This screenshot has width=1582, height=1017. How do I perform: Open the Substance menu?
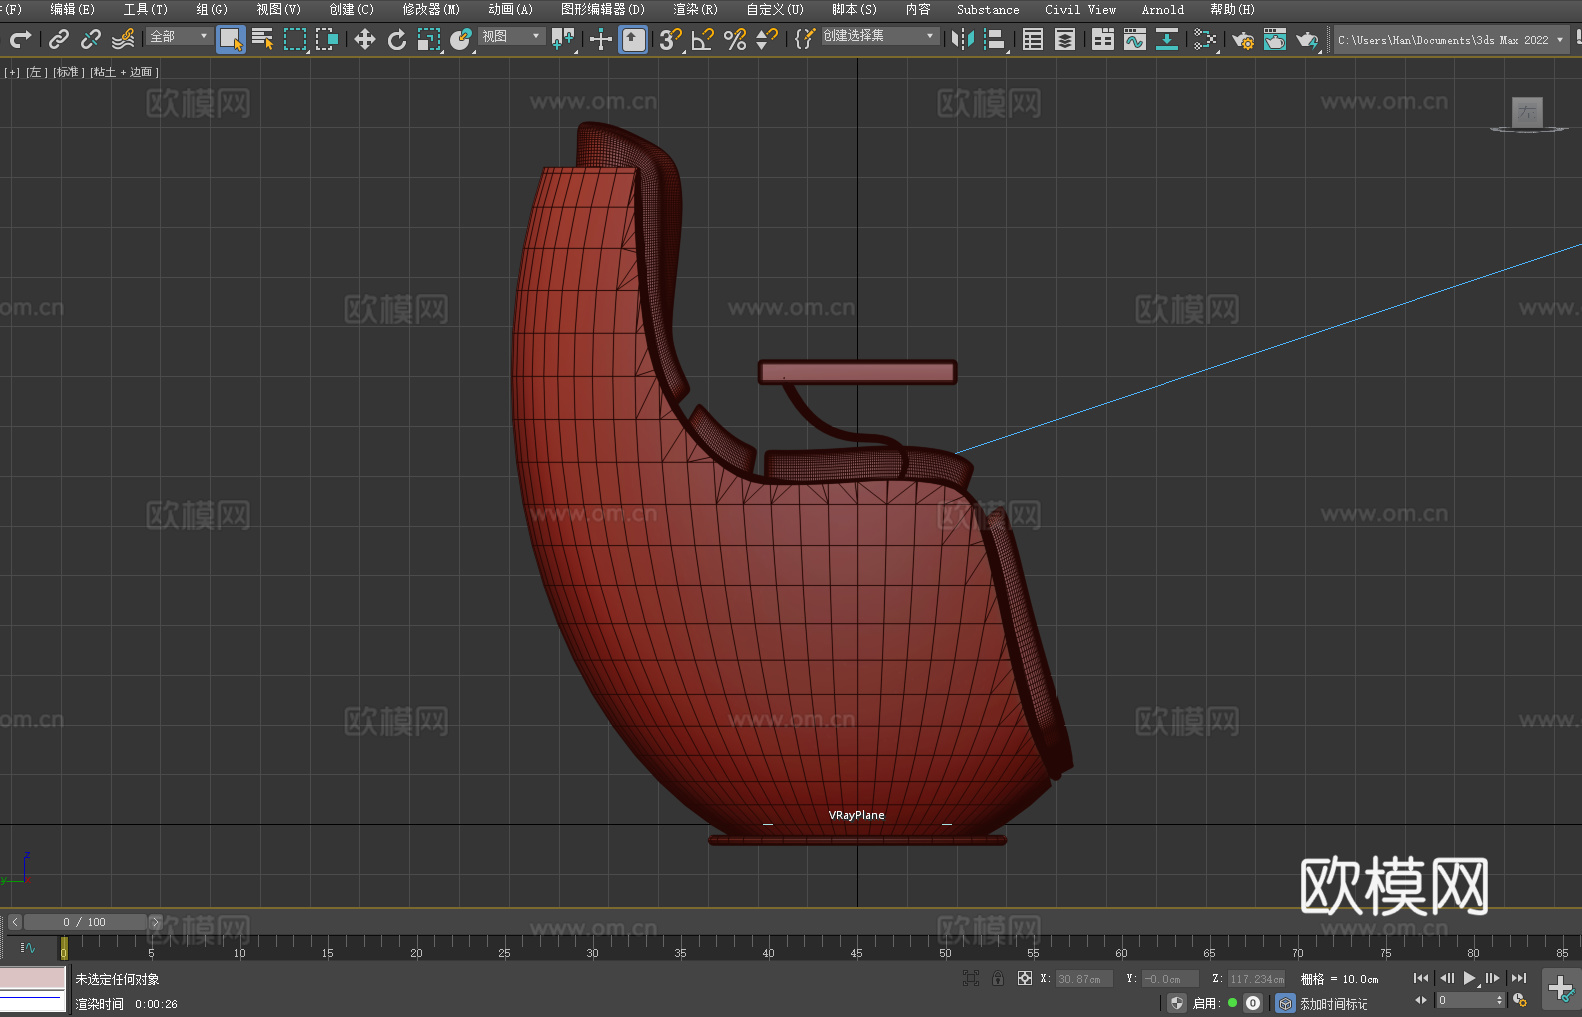coord(988,9)
